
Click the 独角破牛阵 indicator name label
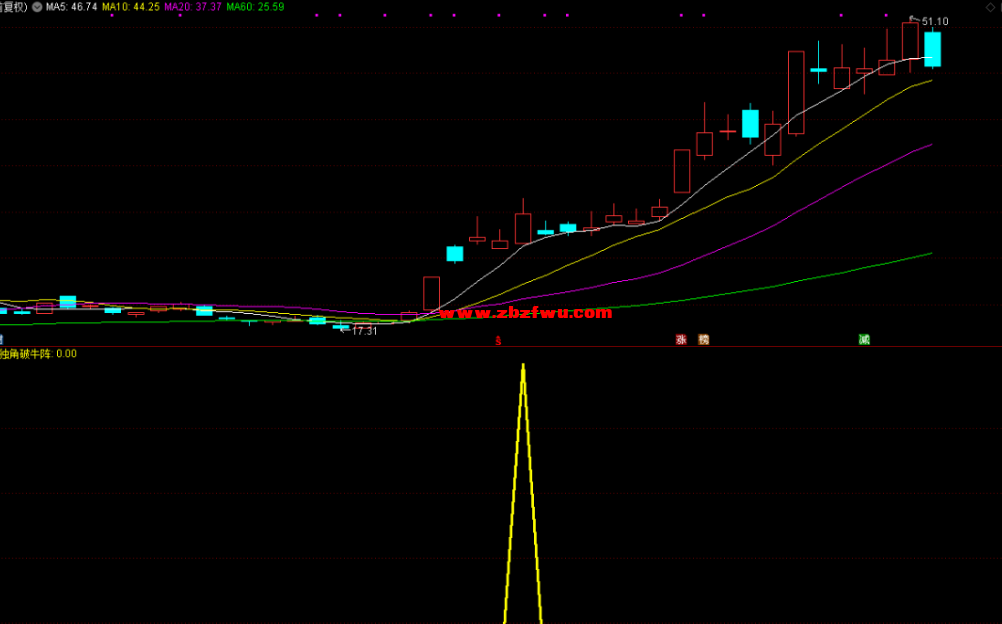point(26,354)
